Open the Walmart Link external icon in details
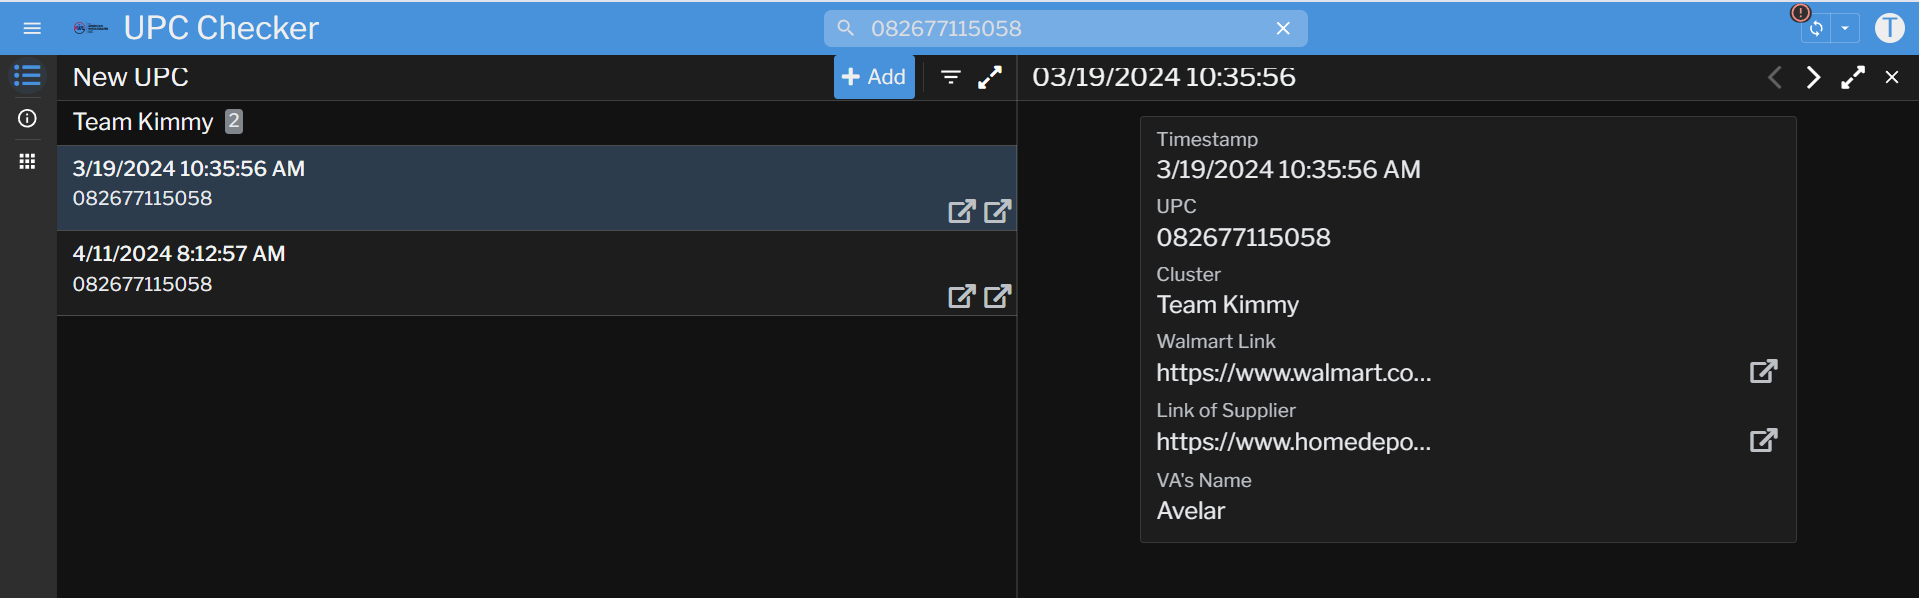 click(x=1763, y=372)
